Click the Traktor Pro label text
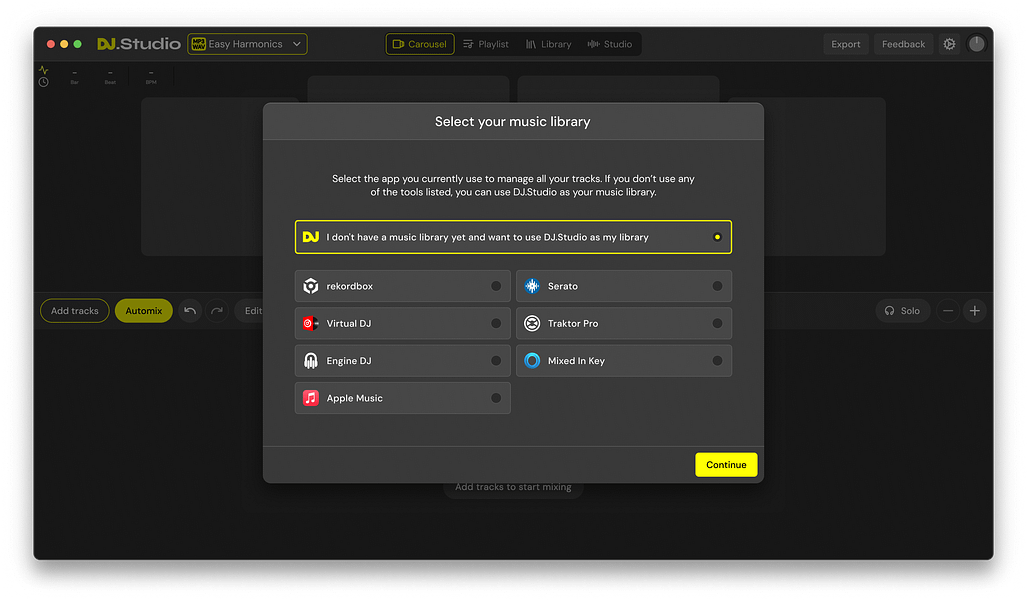1027x600 pixels. (x=573, y=324)
